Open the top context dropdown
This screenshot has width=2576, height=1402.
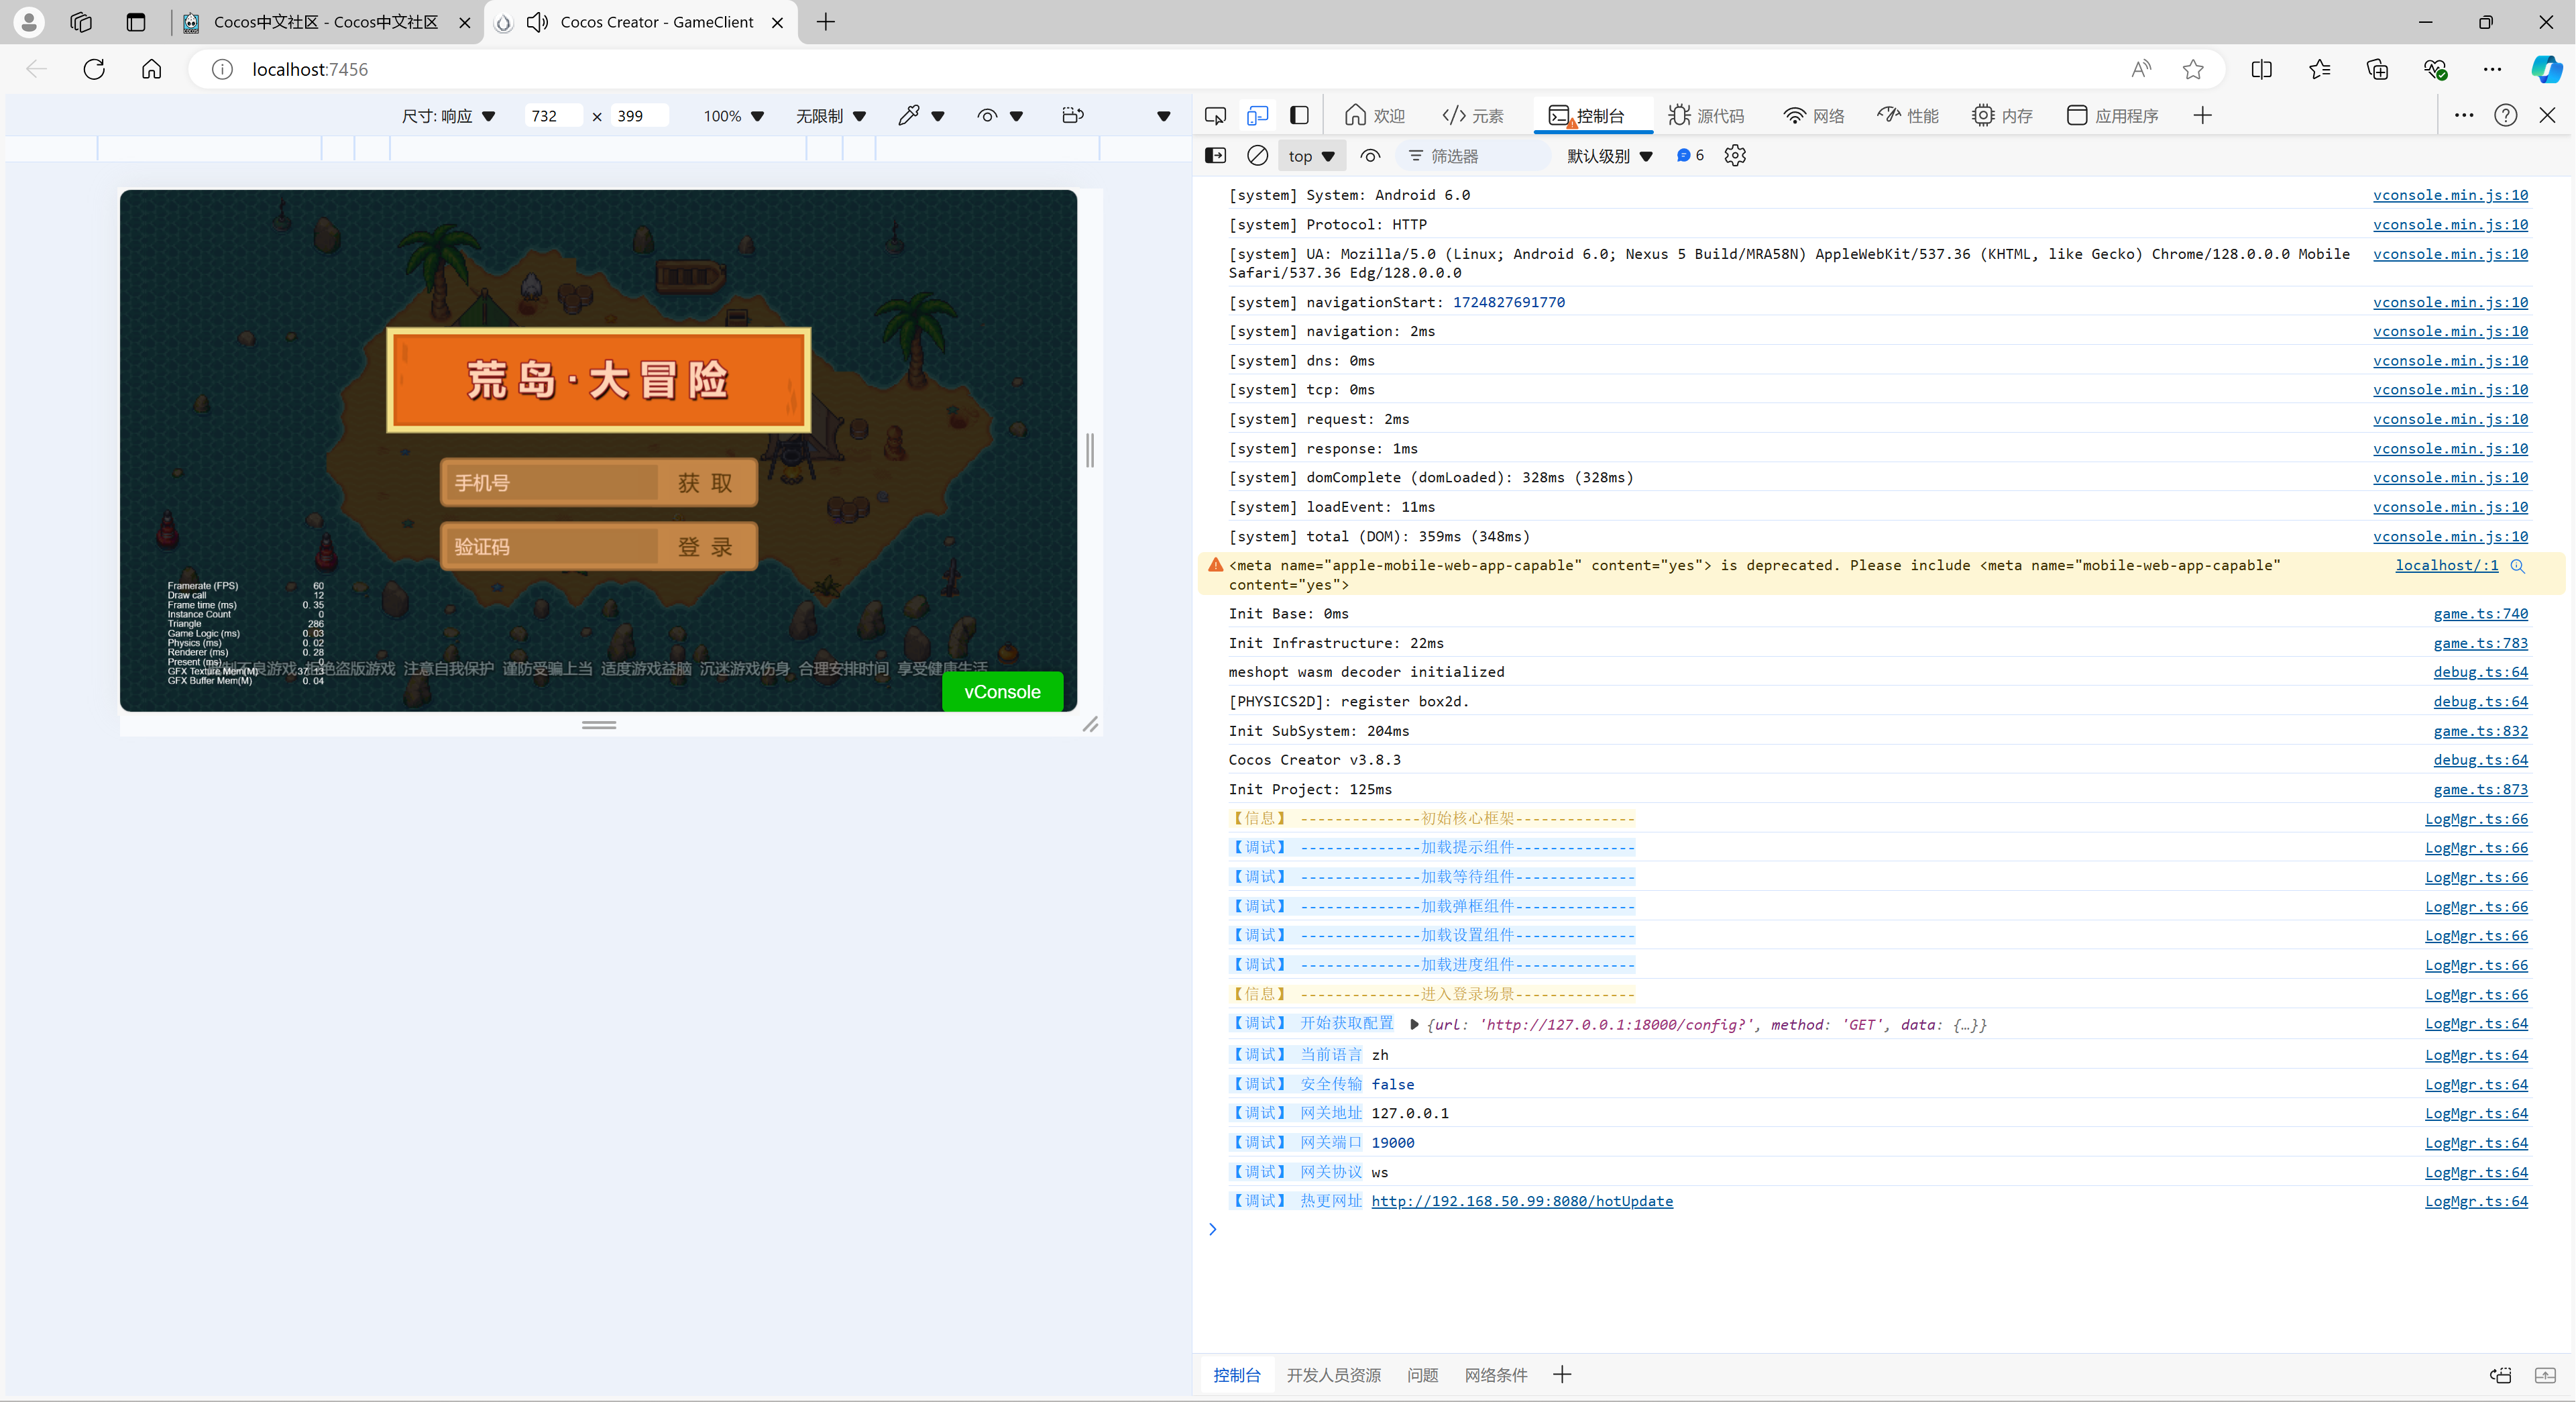[x=1311, y=156]
